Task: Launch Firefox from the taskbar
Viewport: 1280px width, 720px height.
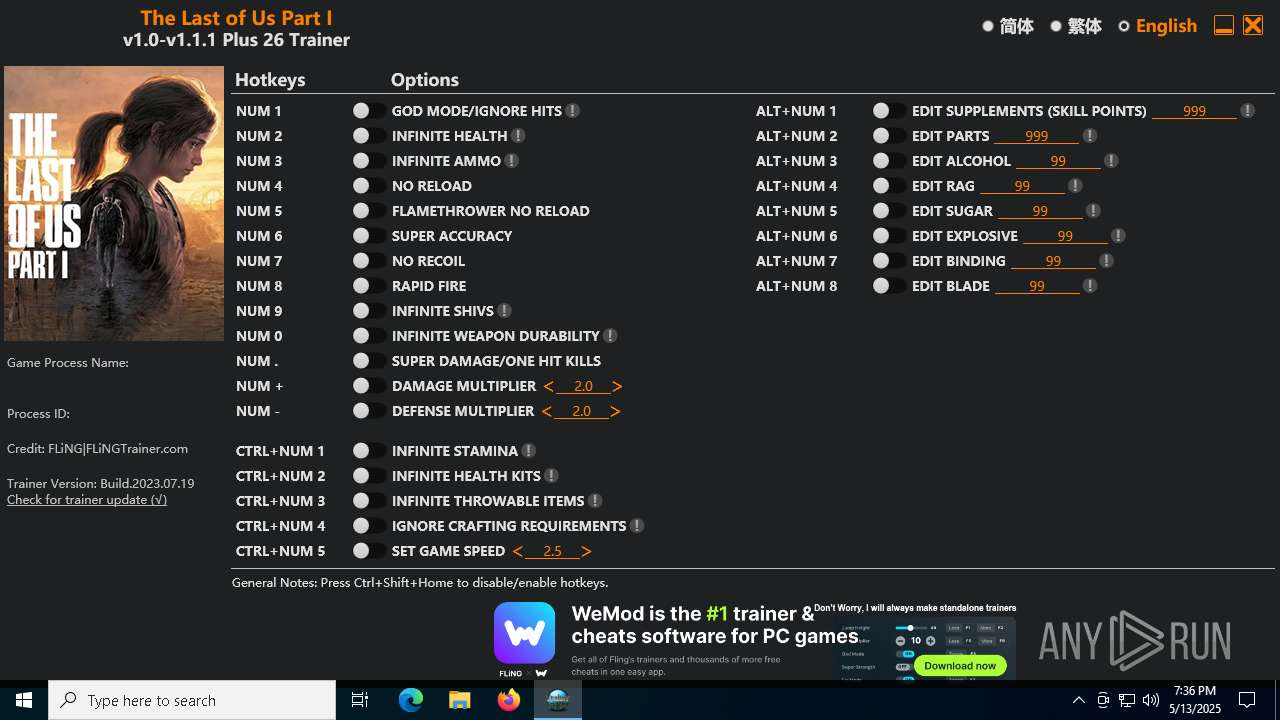Action: click(509, 700)
